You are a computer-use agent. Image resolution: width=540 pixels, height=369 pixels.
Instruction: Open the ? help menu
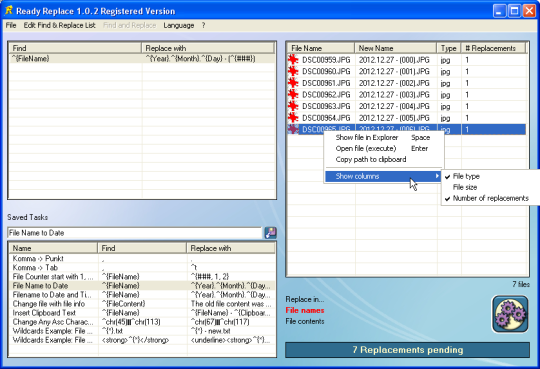(204, 25)
